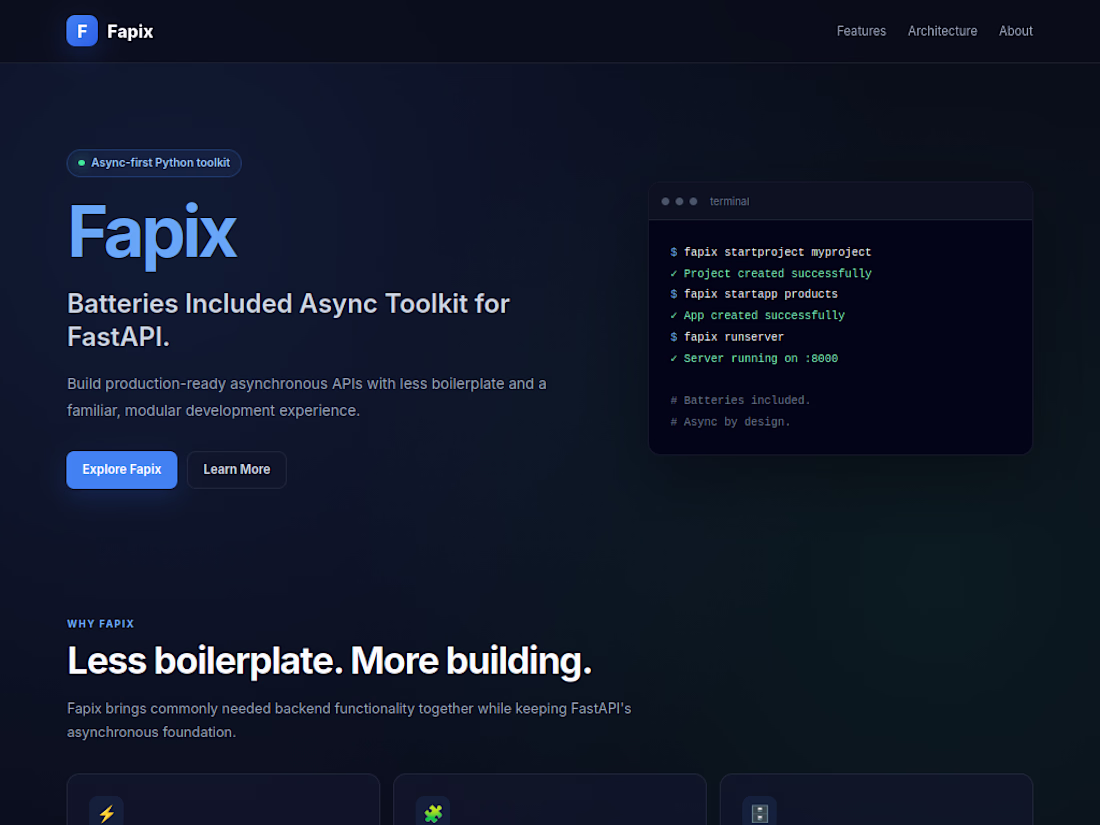
Task: Click the Async-first Python toolkit badge
Action: coord(154,163)
